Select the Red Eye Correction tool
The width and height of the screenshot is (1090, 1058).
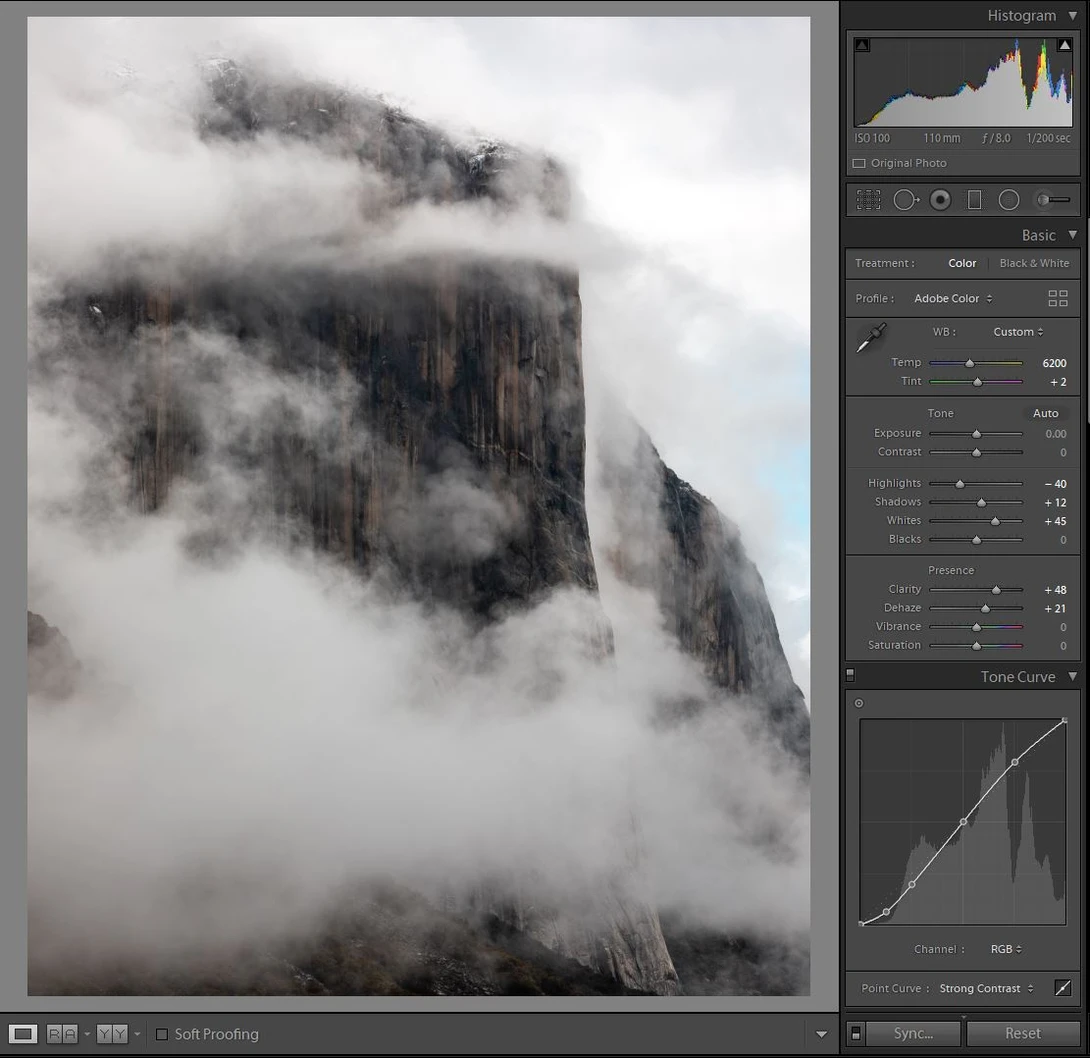point(940,200)
